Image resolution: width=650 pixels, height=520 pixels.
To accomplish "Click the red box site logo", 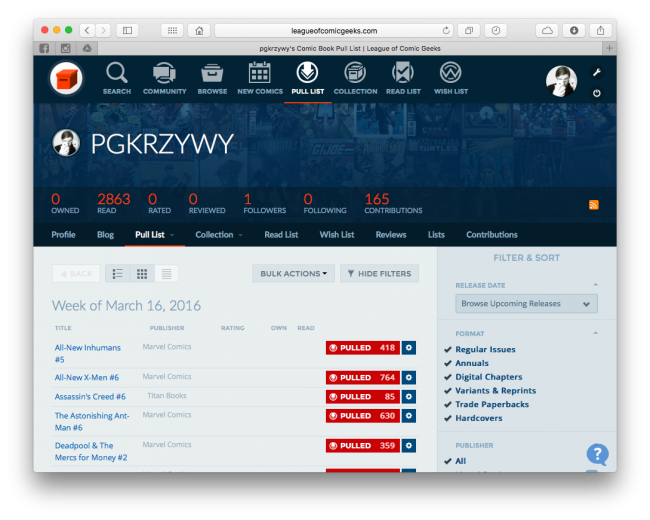I will (66, 78).
